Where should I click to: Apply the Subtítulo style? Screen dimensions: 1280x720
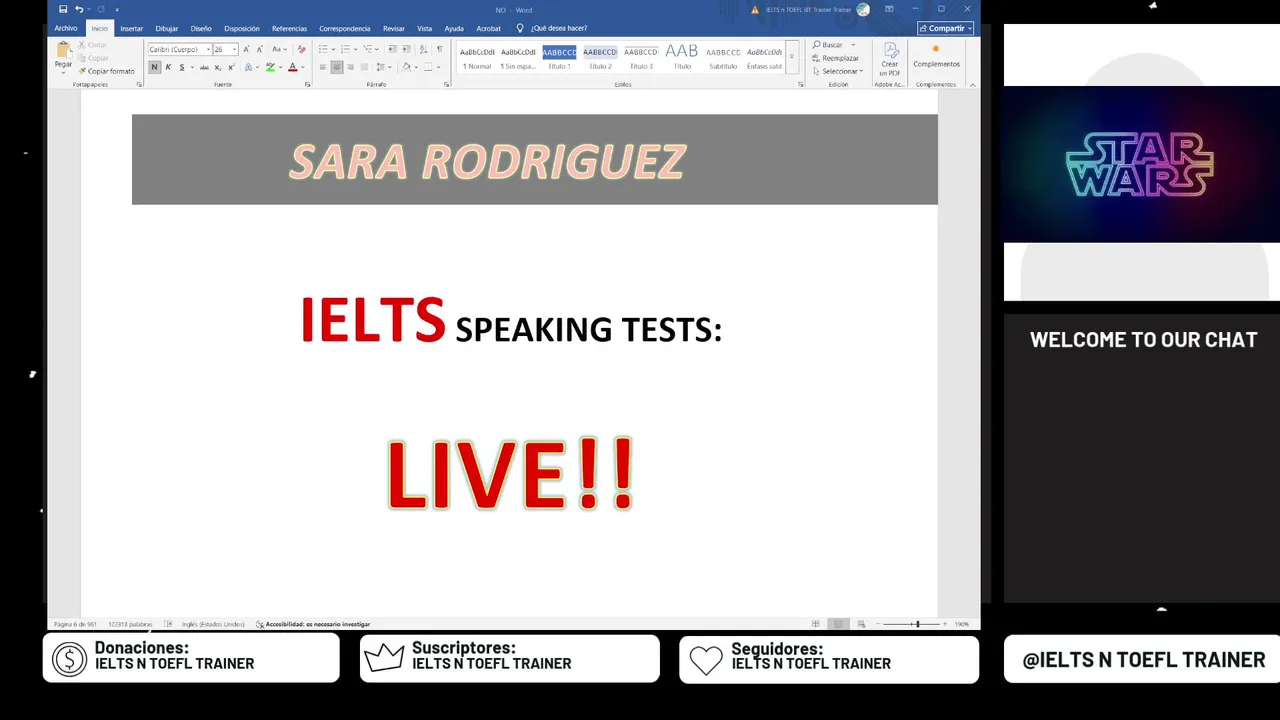click(x=723, y=58)
